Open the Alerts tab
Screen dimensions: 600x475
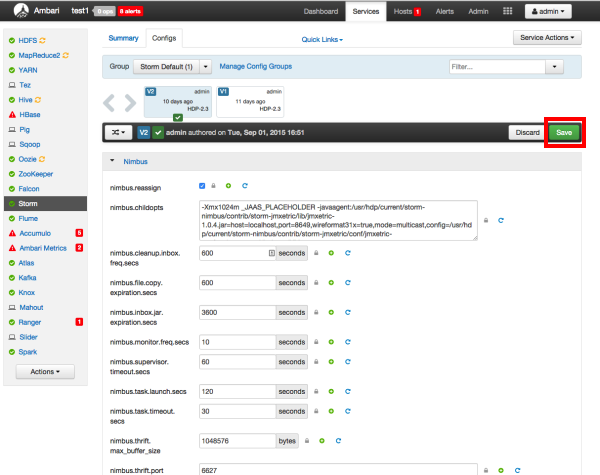[x=445, y=11]
